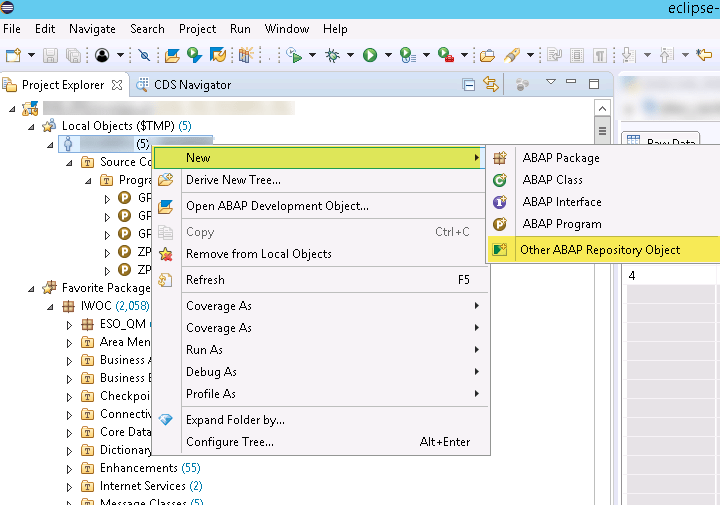Click the Collapse All icon in Project Explorer
Image resolution: width=720 pixels, height=505 pixels.
(469, 85)
